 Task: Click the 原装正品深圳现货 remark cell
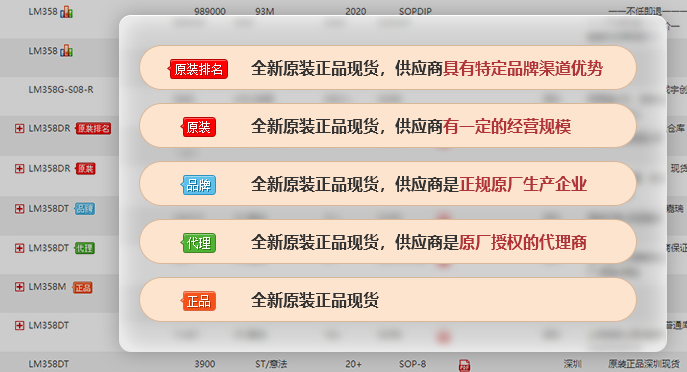pos(644,364)
